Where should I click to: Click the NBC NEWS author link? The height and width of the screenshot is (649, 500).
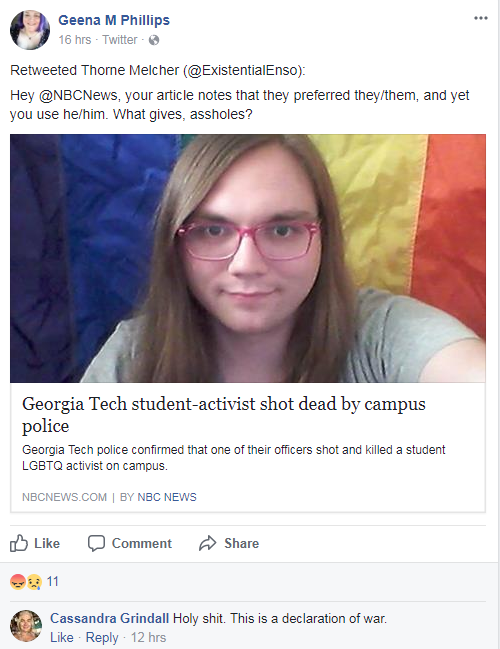(x=167, y=497)
